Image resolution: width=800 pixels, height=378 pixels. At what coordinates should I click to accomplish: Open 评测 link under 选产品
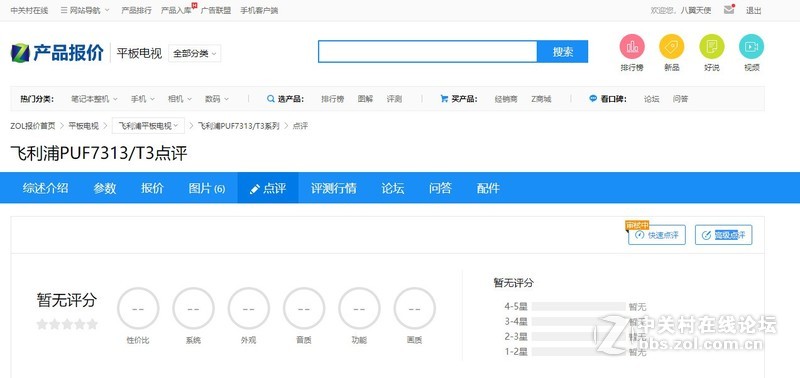tap(394, 99)
